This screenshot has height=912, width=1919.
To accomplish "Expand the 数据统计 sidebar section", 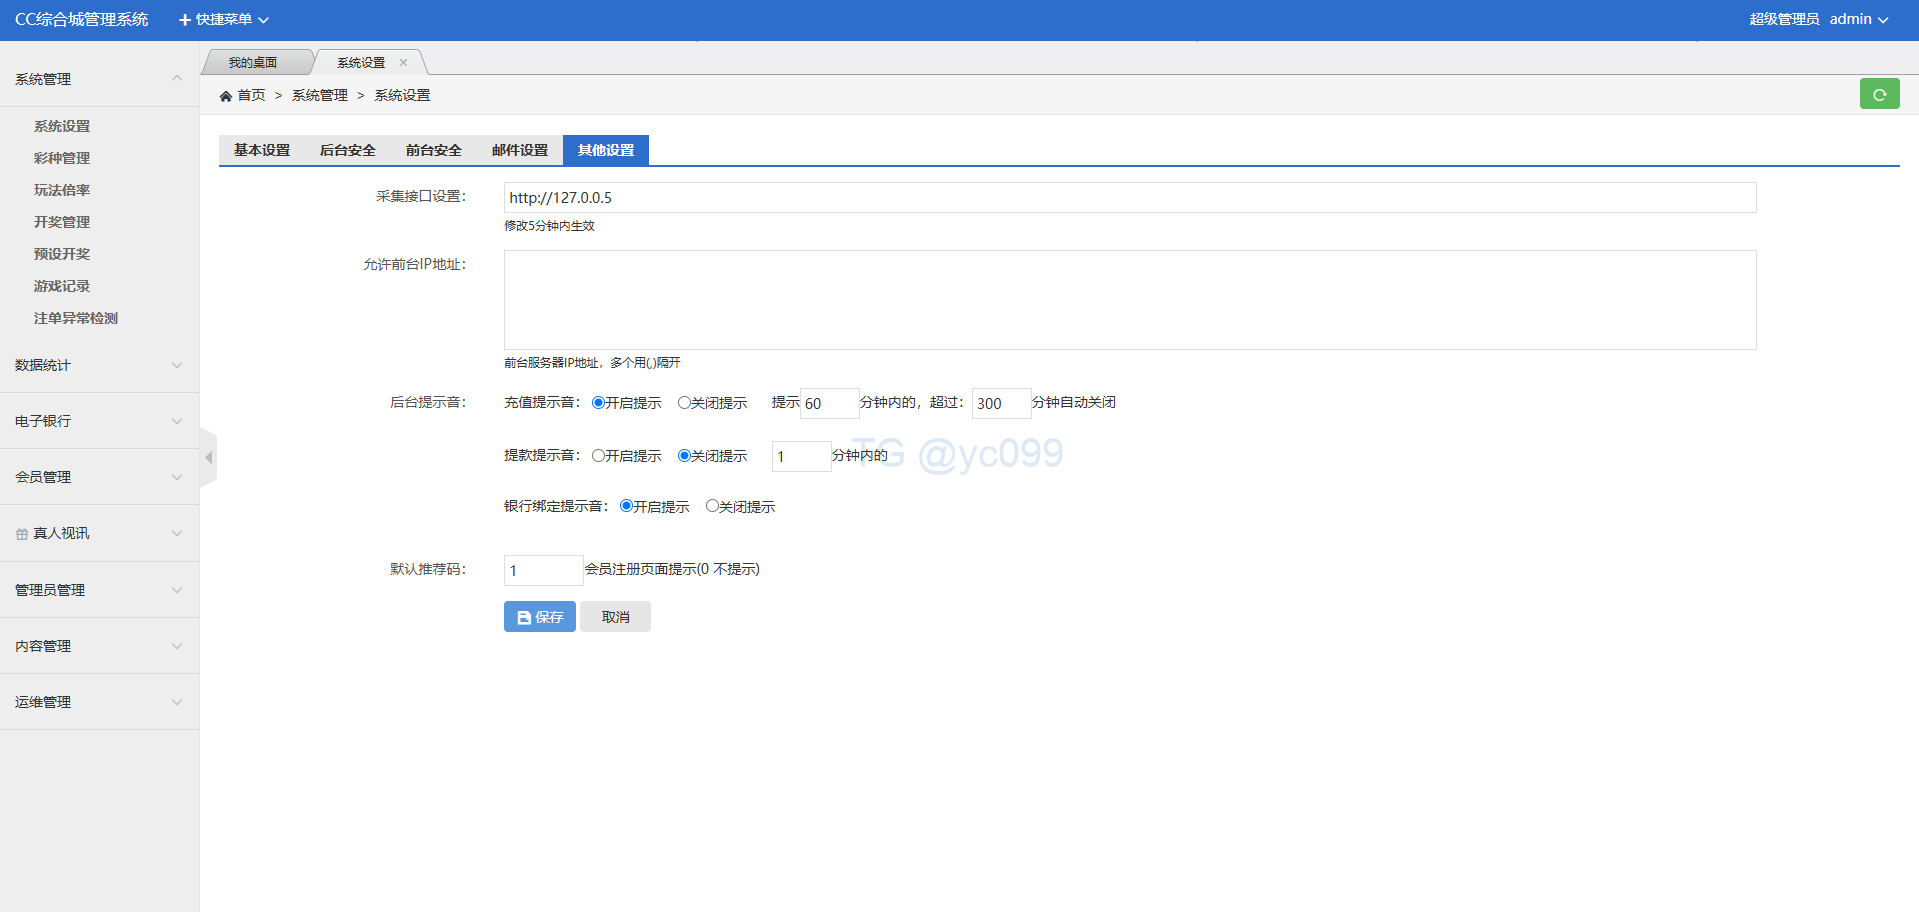I will [x=99, y=365].
